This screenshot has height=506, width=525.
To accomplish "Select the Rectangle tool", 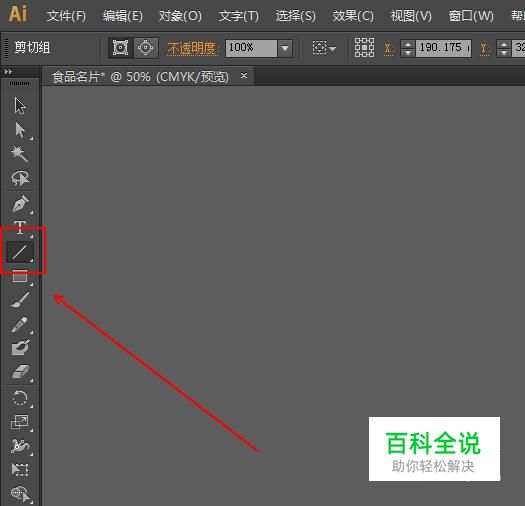I will [x=20, y=276].
